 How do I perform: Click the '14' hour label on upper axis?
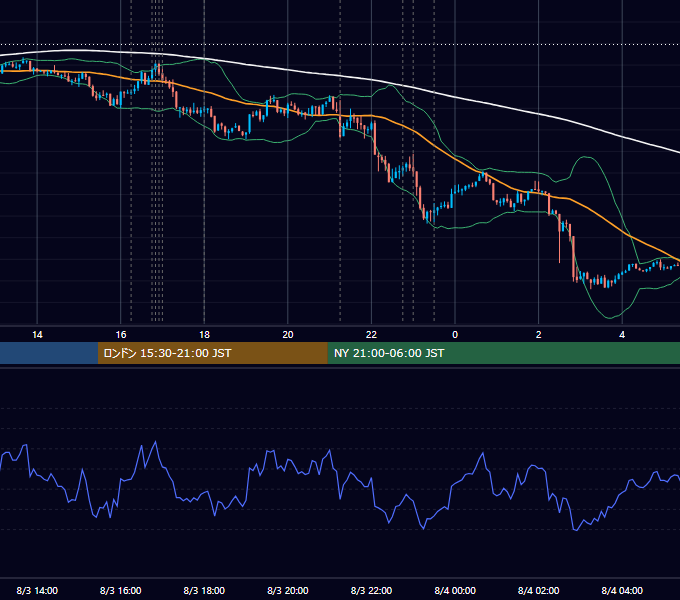point(37,335)
